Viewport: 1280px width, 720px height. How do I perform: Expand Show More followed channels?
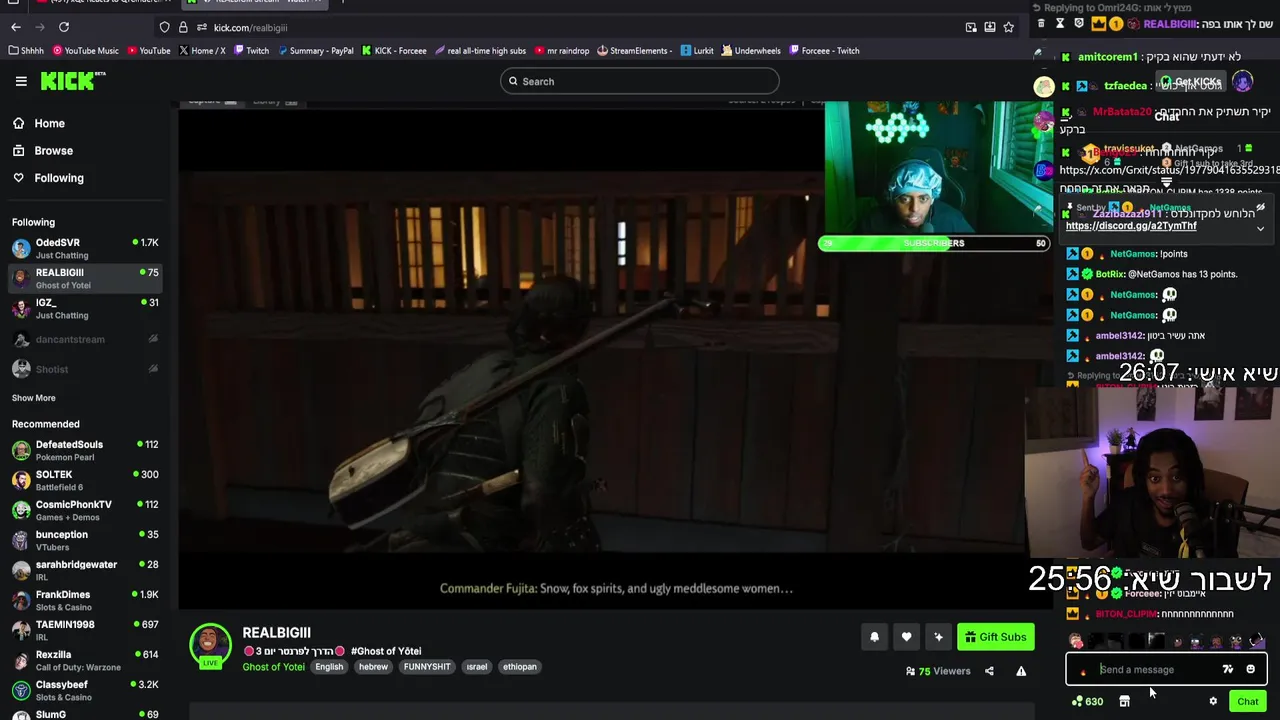click(x=34, y=398)
